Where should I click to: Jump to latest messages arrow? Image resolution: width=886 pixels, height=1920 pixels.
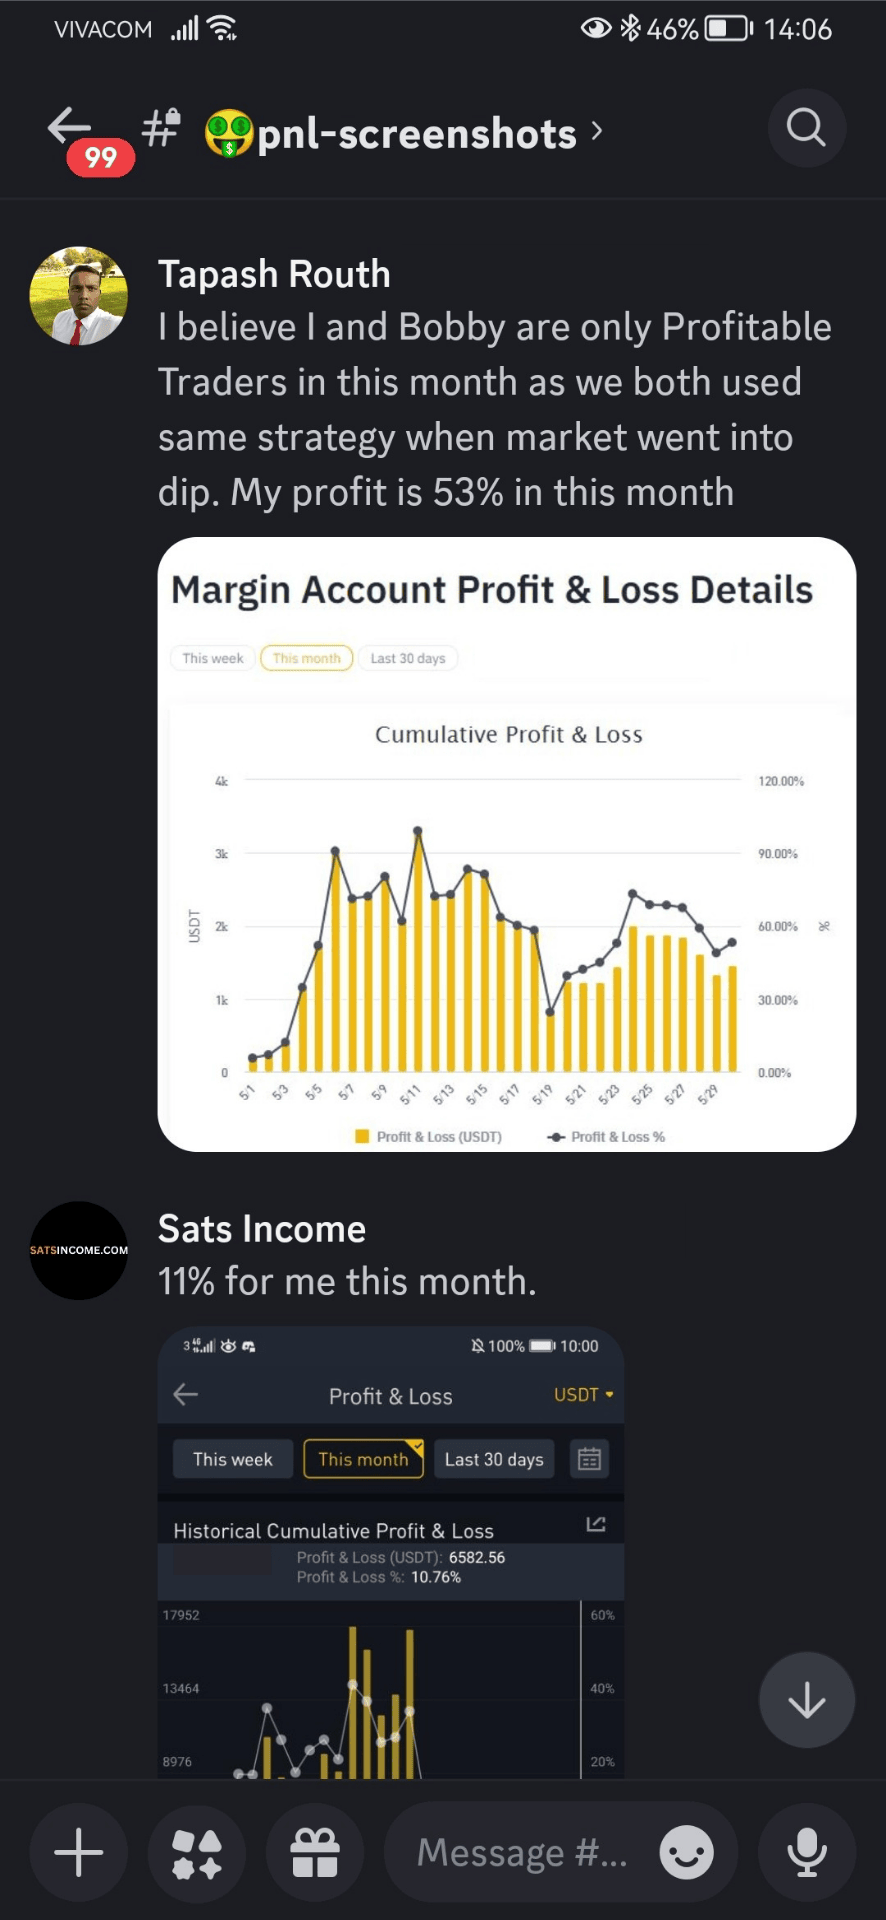806,1700
